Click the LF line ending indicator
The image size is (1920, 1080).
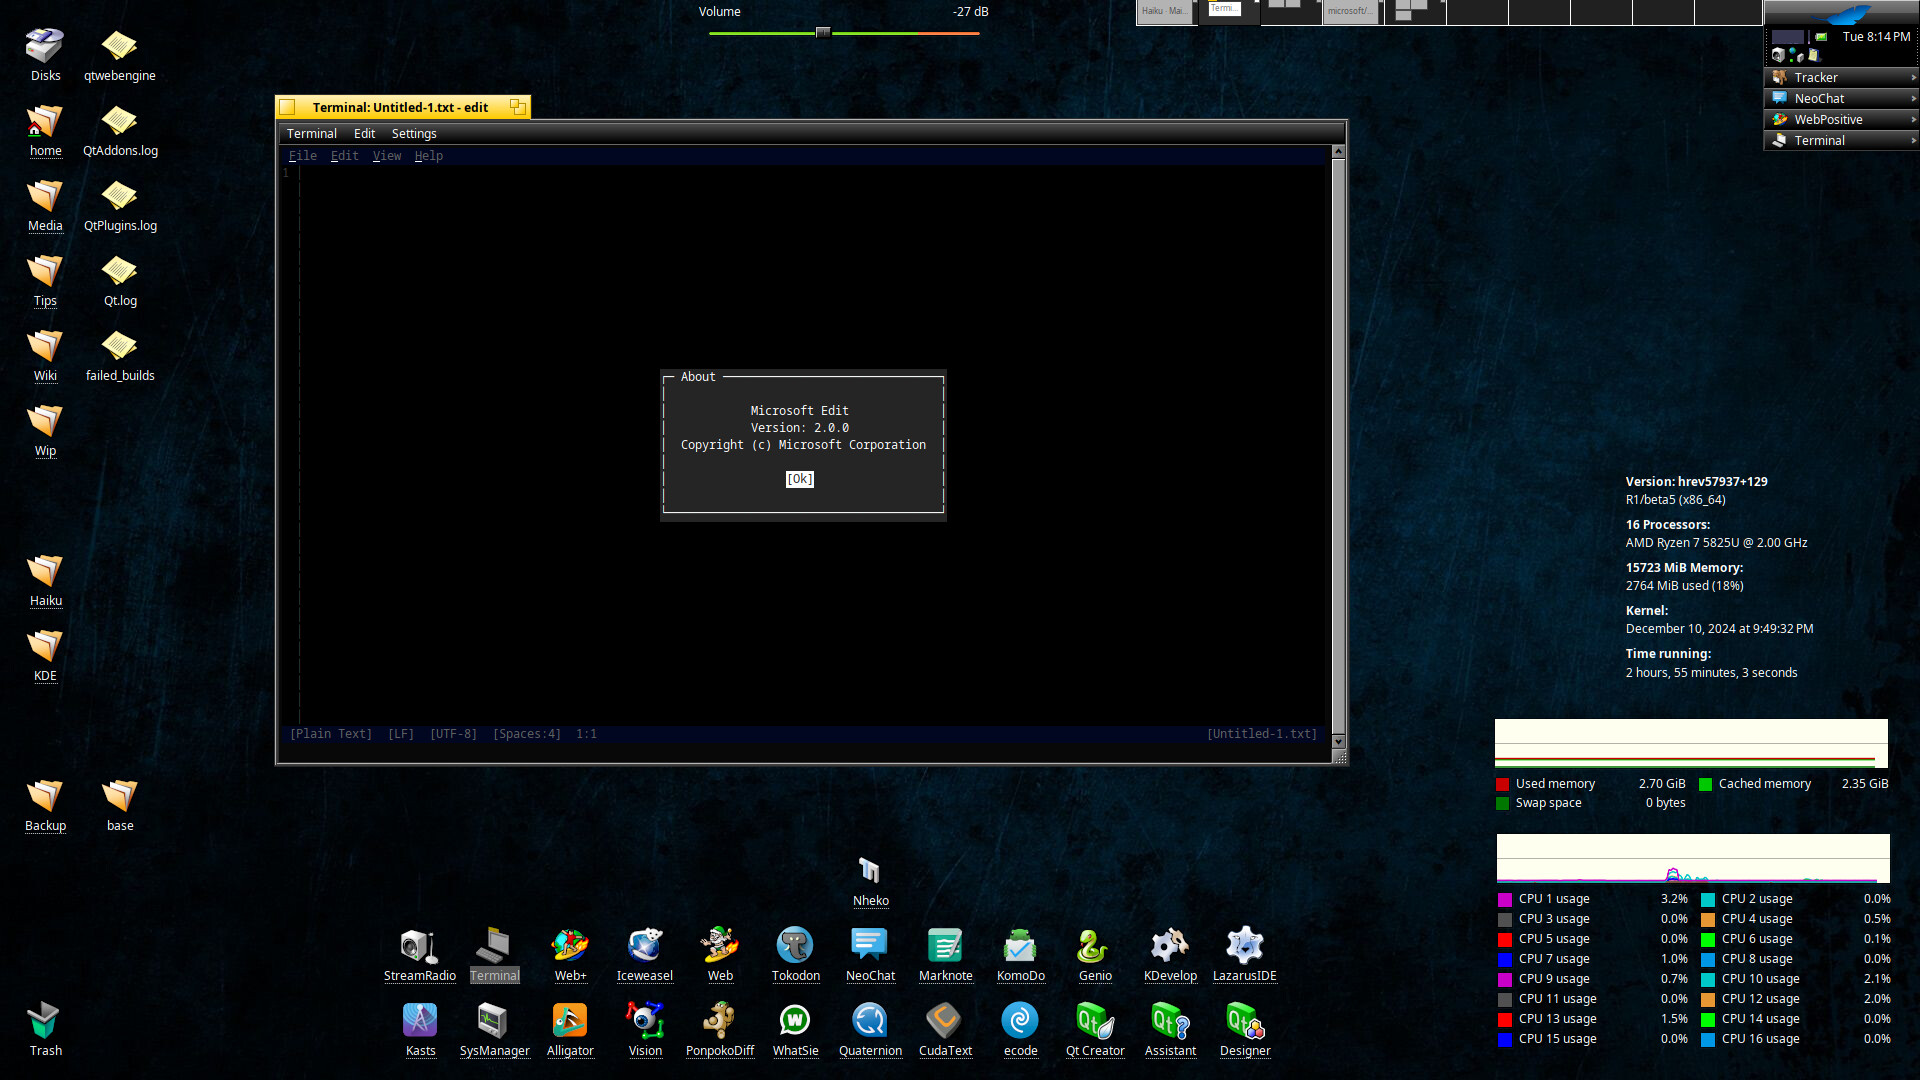click(x=401, y=734)
